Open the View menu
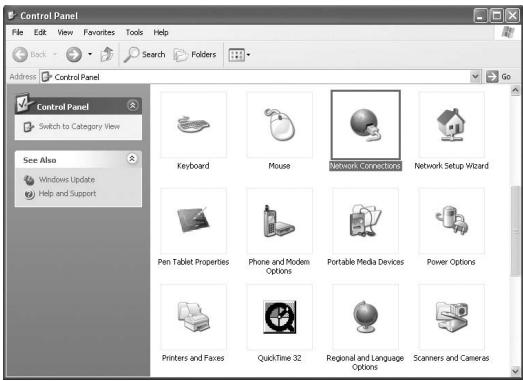523x381 pixels. pos(65,32)
